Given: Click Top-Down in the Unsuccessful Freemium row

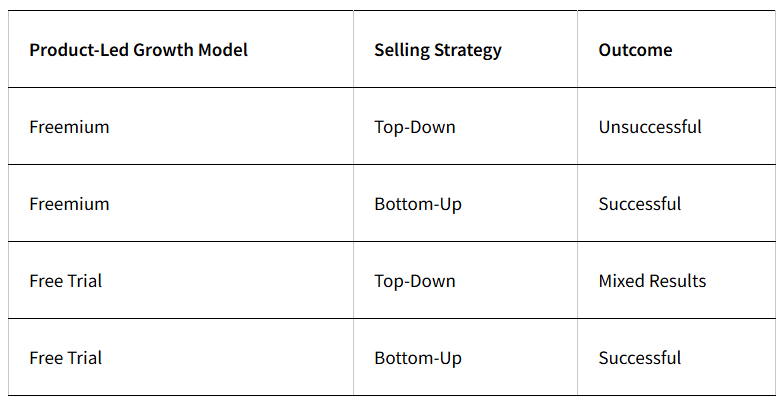Looking at the screenshot, I should click(x=415, y=127).
